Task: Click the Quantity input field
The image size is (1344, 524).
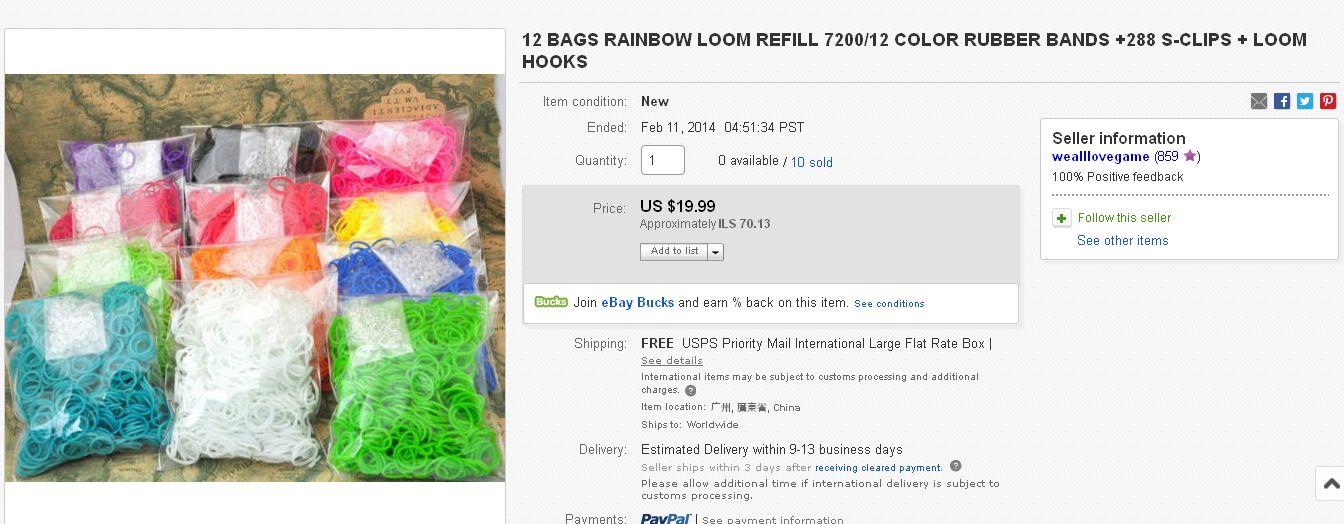Action: [662, 160]
